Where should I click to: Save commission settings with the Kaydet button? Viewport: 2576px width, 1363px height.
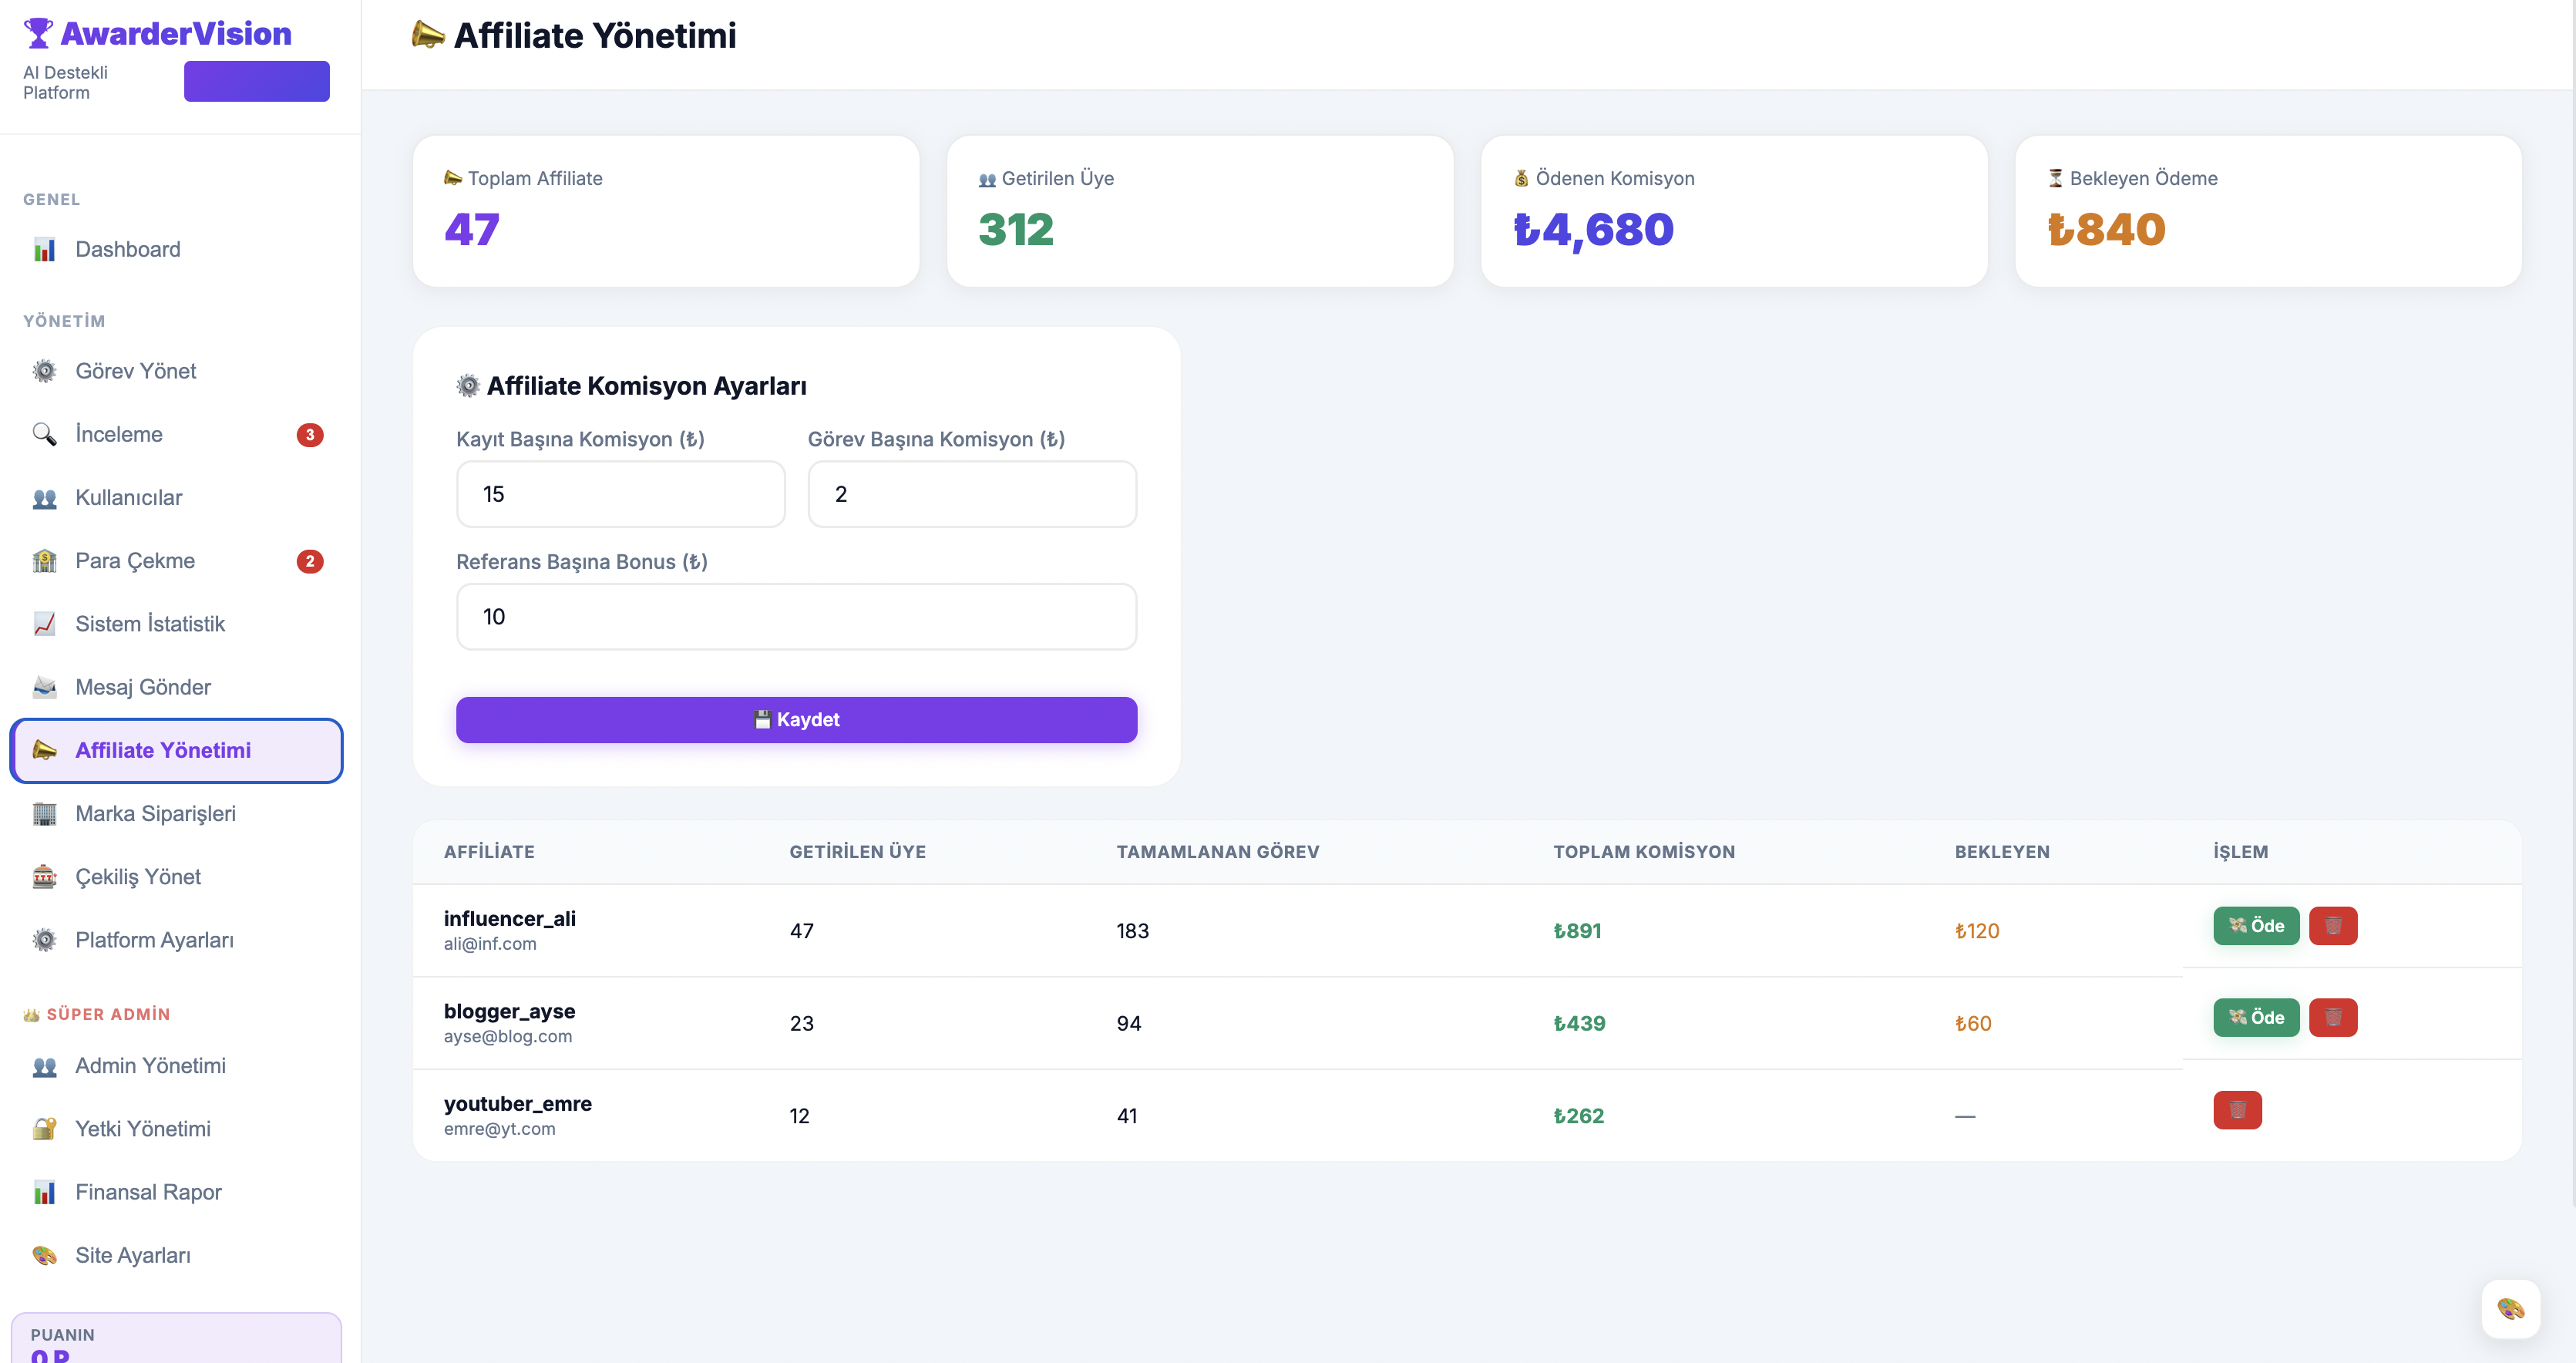point(796,720)
